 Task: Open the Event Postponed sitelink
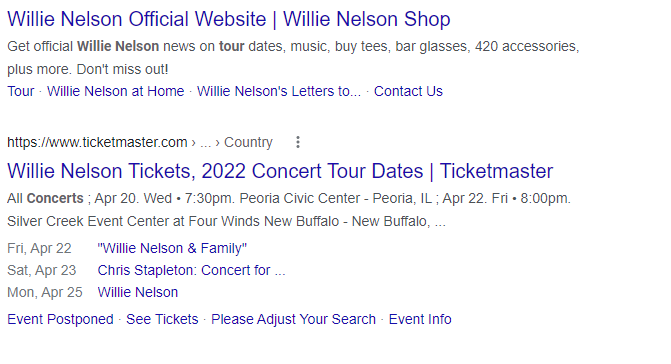[x=60, y=319]
